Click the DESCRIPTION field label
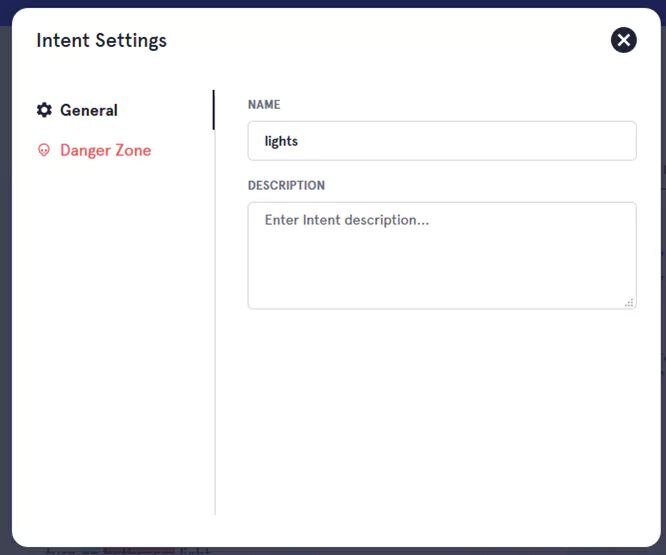The height and width of the screenshot is (555, 666). point(286,185)
